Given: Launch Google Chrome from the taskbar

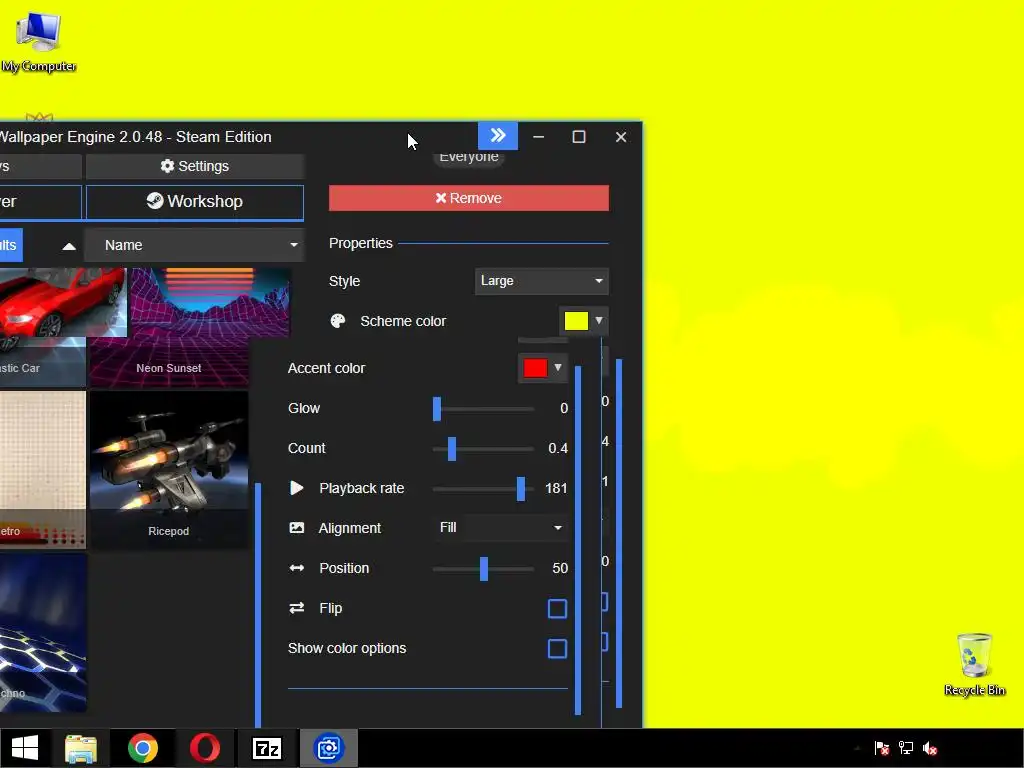Looking at the screenshot, I should click(142, 748).
